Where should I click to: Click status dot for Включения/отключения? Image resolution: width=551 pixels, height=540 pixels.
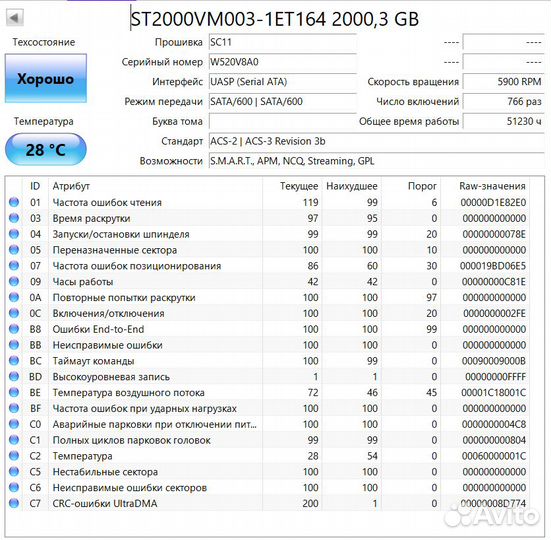click(x=14, y=313)
